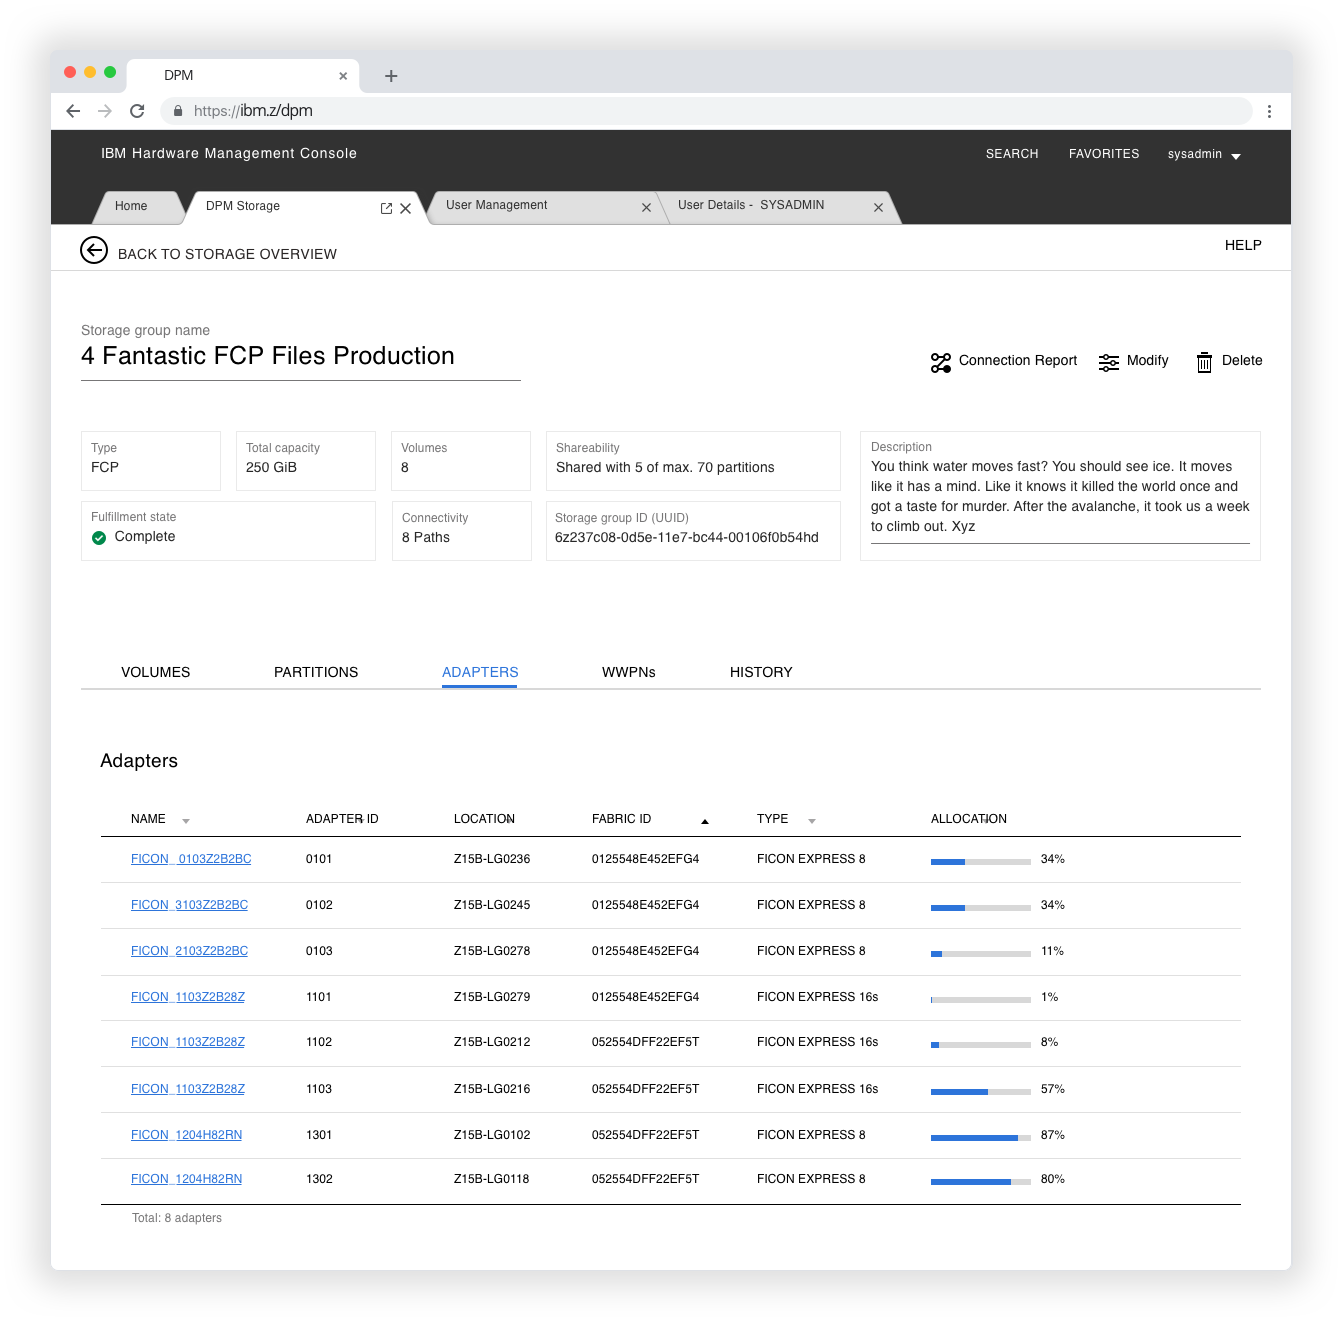Screen dimensions: 1342x1321
Task: Reload the page with refresh icon
Action: coord(137,111)
